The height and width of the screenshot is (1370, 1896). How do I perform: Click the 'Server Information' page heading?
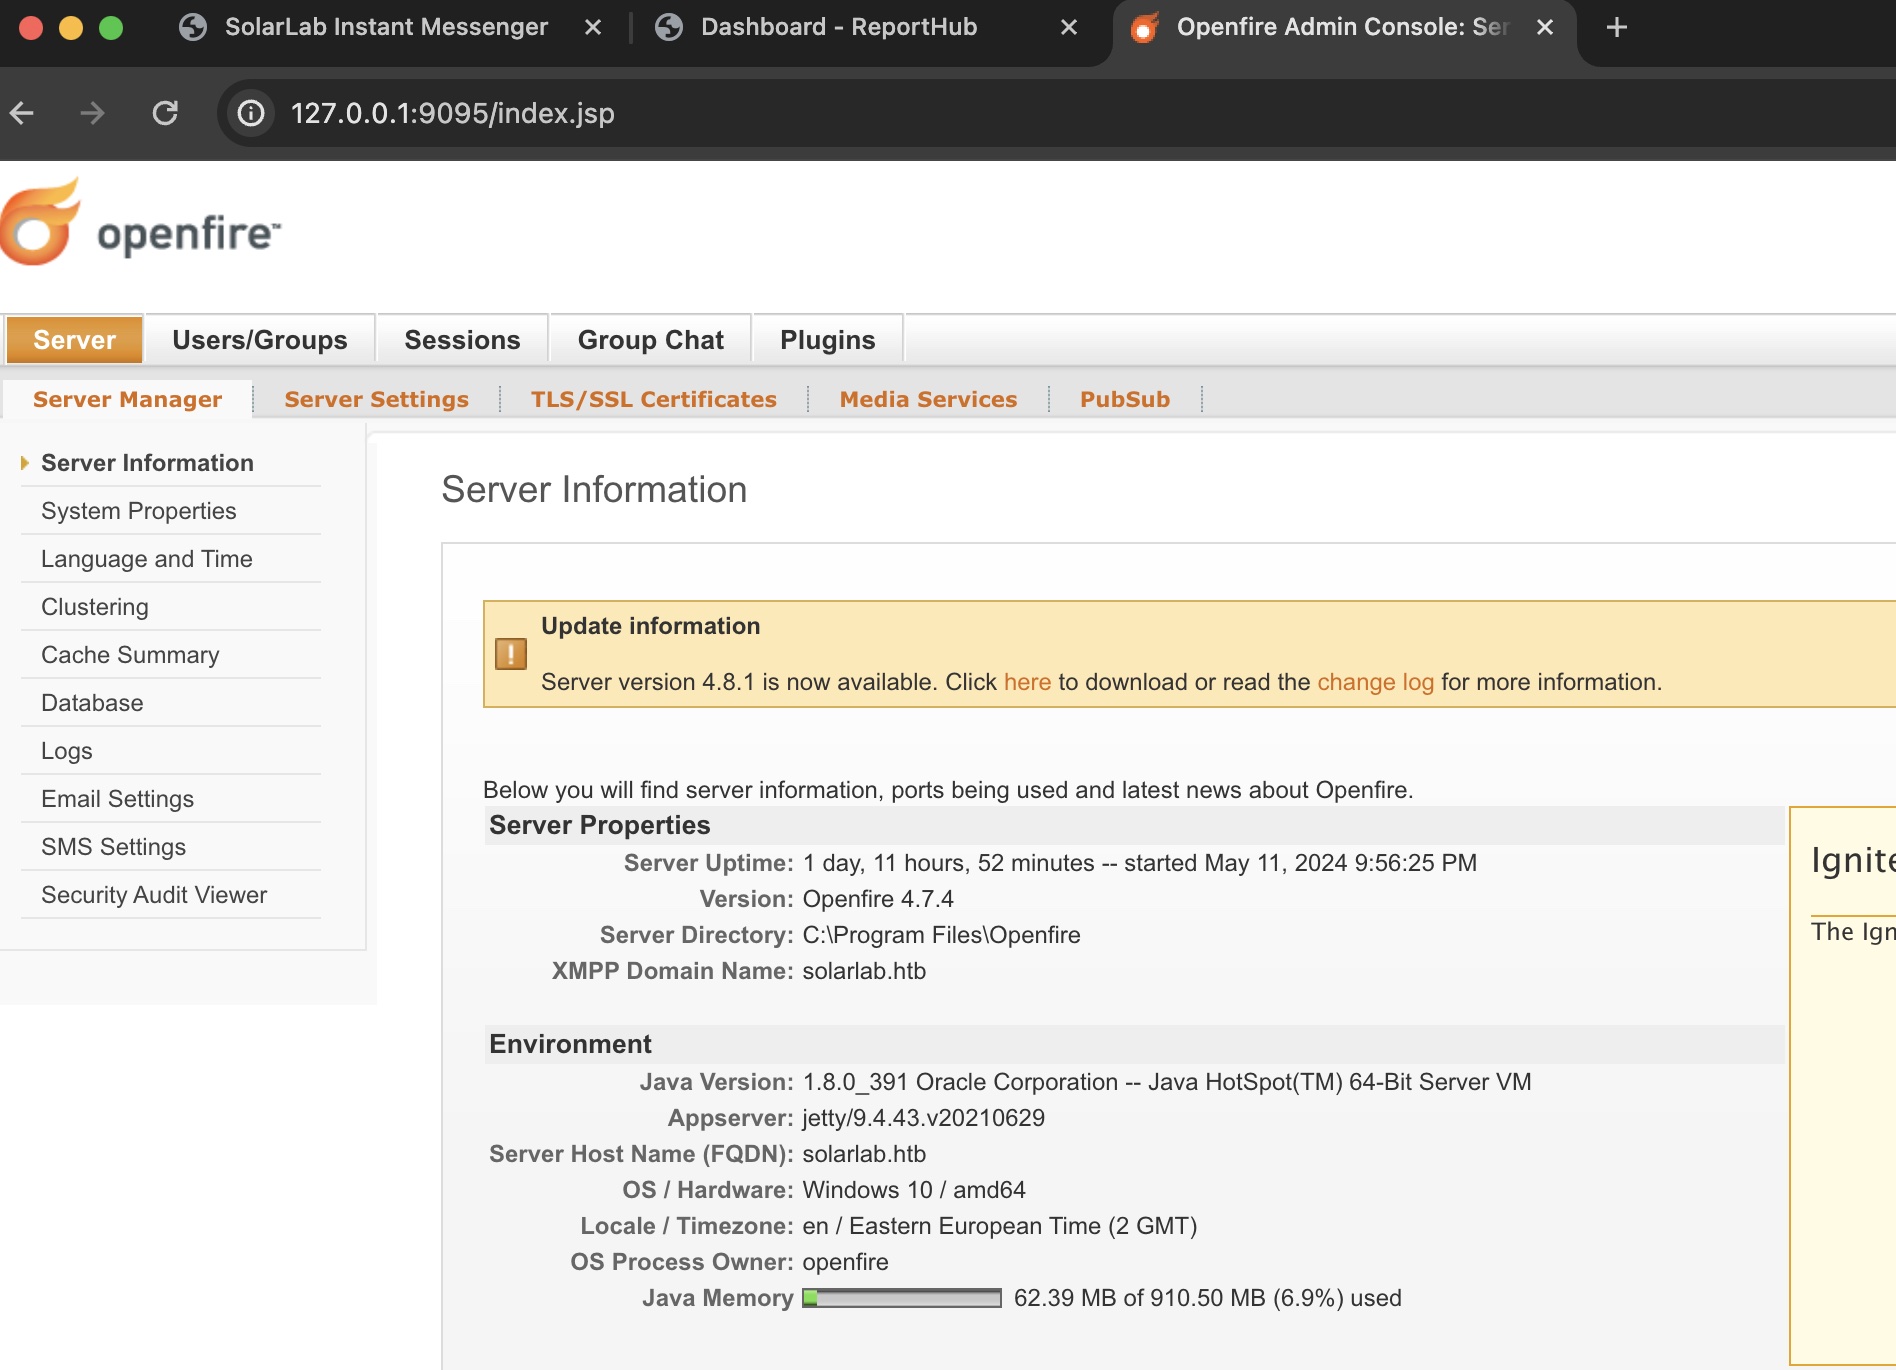[x=594, y=490]
